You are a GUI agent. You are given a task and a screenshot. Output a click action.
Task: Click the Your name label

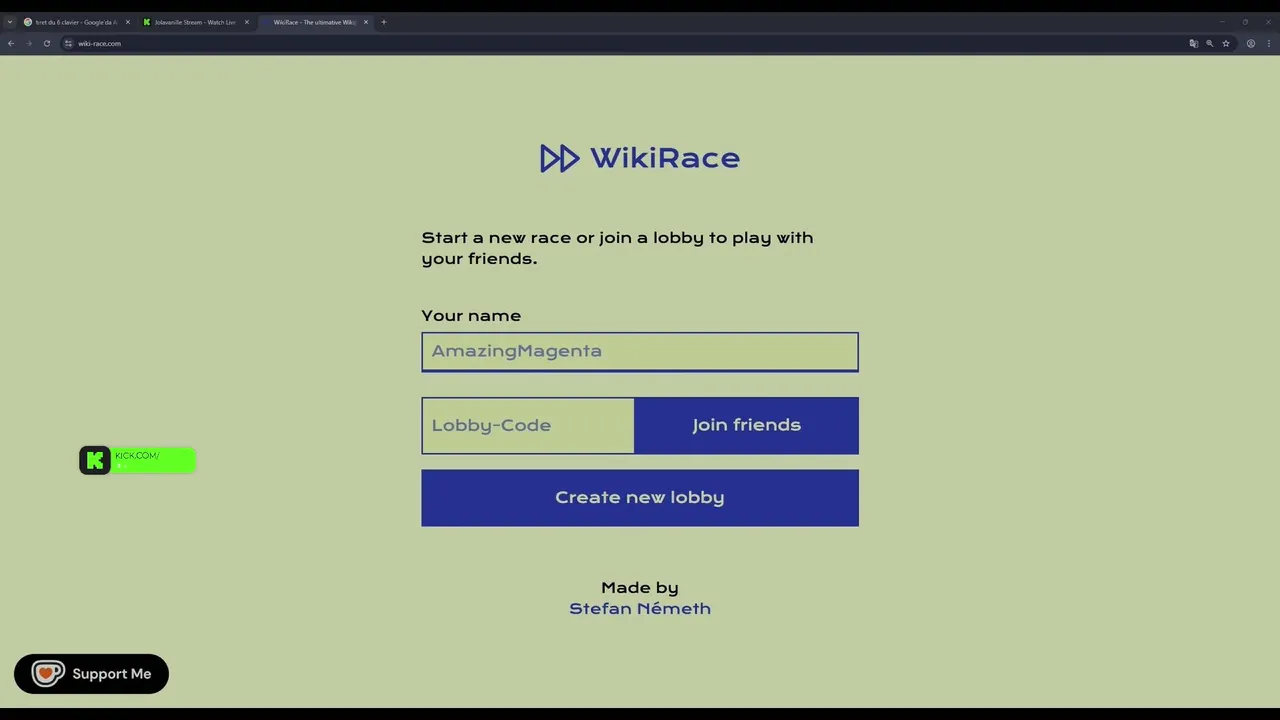pyautogui.click(x=471, y=316)
